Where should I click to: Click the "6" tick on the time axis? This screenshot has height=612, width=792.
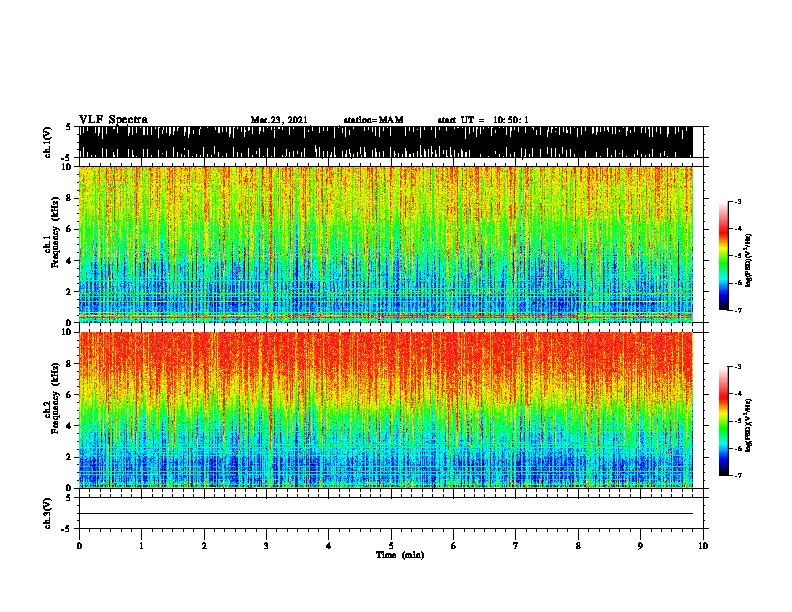pos(454,546)
